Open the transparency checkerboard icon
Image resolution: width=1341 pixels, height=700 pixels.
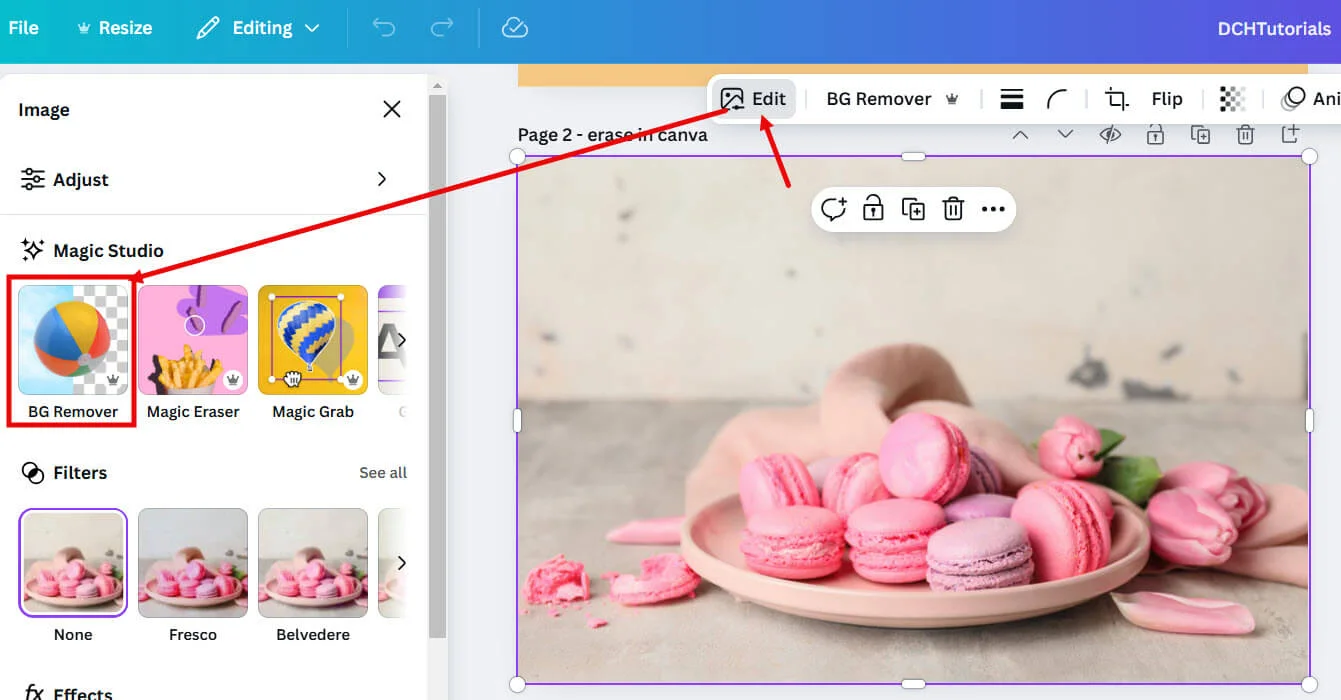tap(1233, 98)
